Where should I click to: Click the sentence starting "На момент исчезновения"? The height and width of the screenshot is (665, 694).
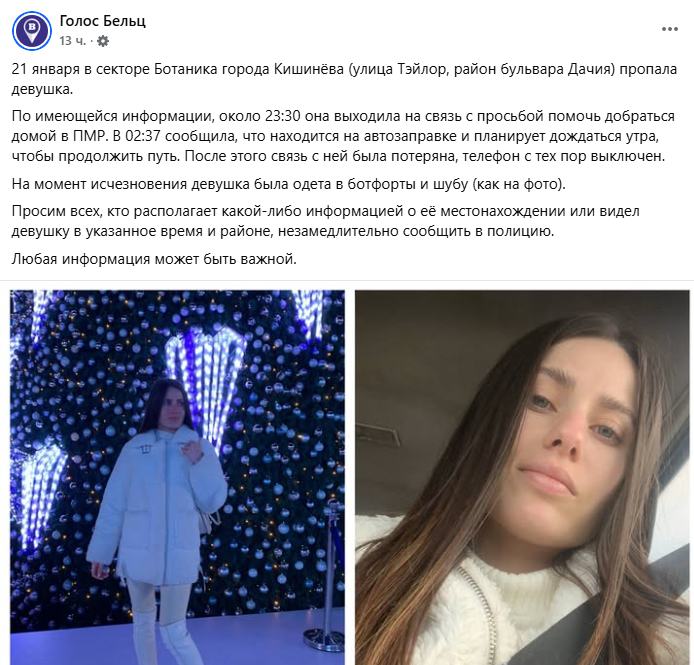tap(289, 184)
